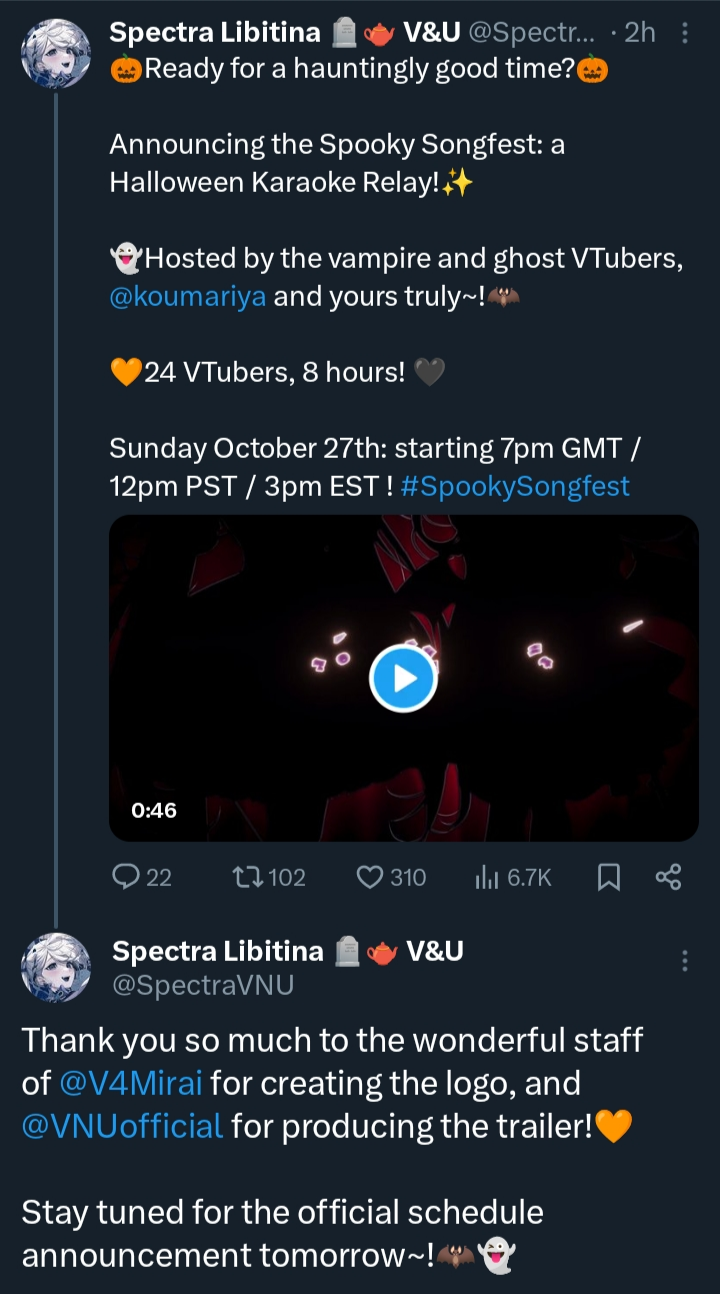Bookmark the Spooky Songfest announcement
The width and height of the screenshot is (720, 1294).
608,877
